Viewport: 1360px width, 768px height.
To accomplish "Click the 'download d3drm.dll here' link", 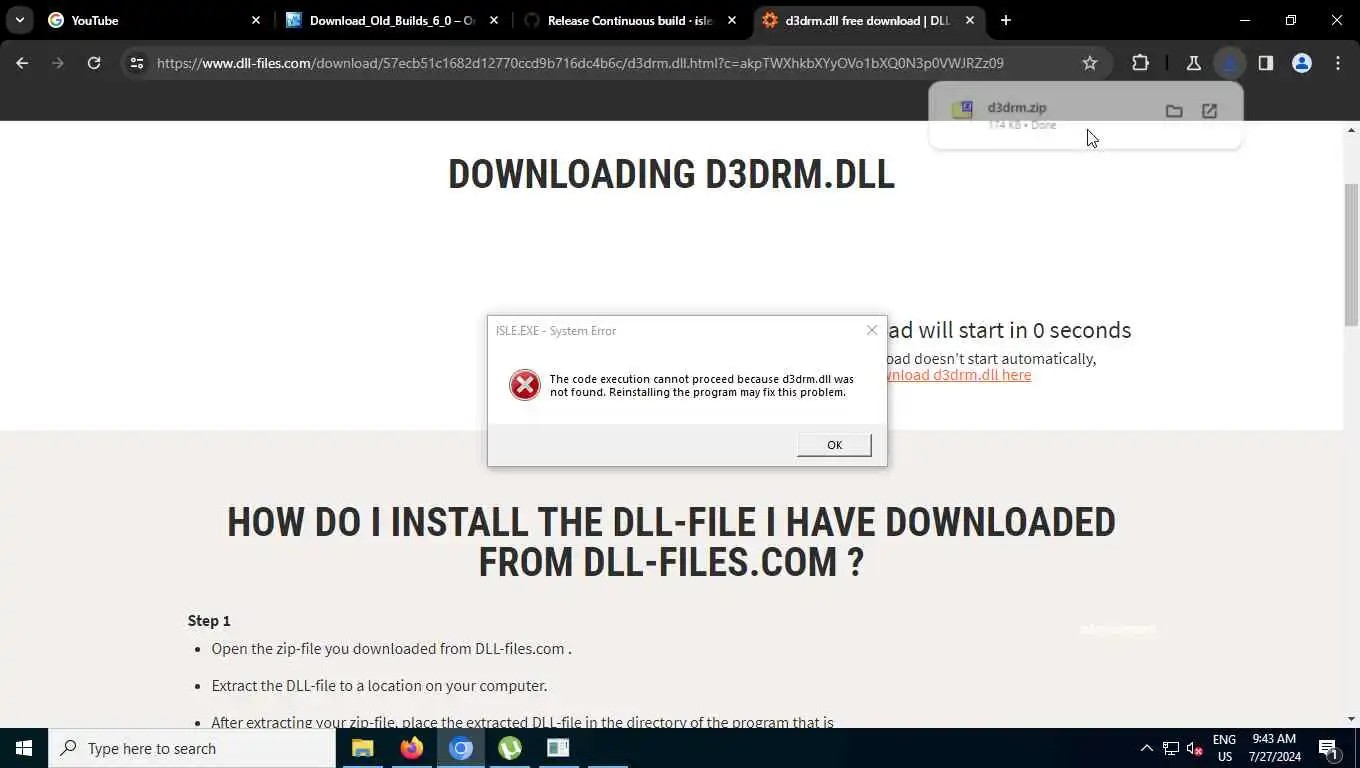I will [x=958, y=375].
